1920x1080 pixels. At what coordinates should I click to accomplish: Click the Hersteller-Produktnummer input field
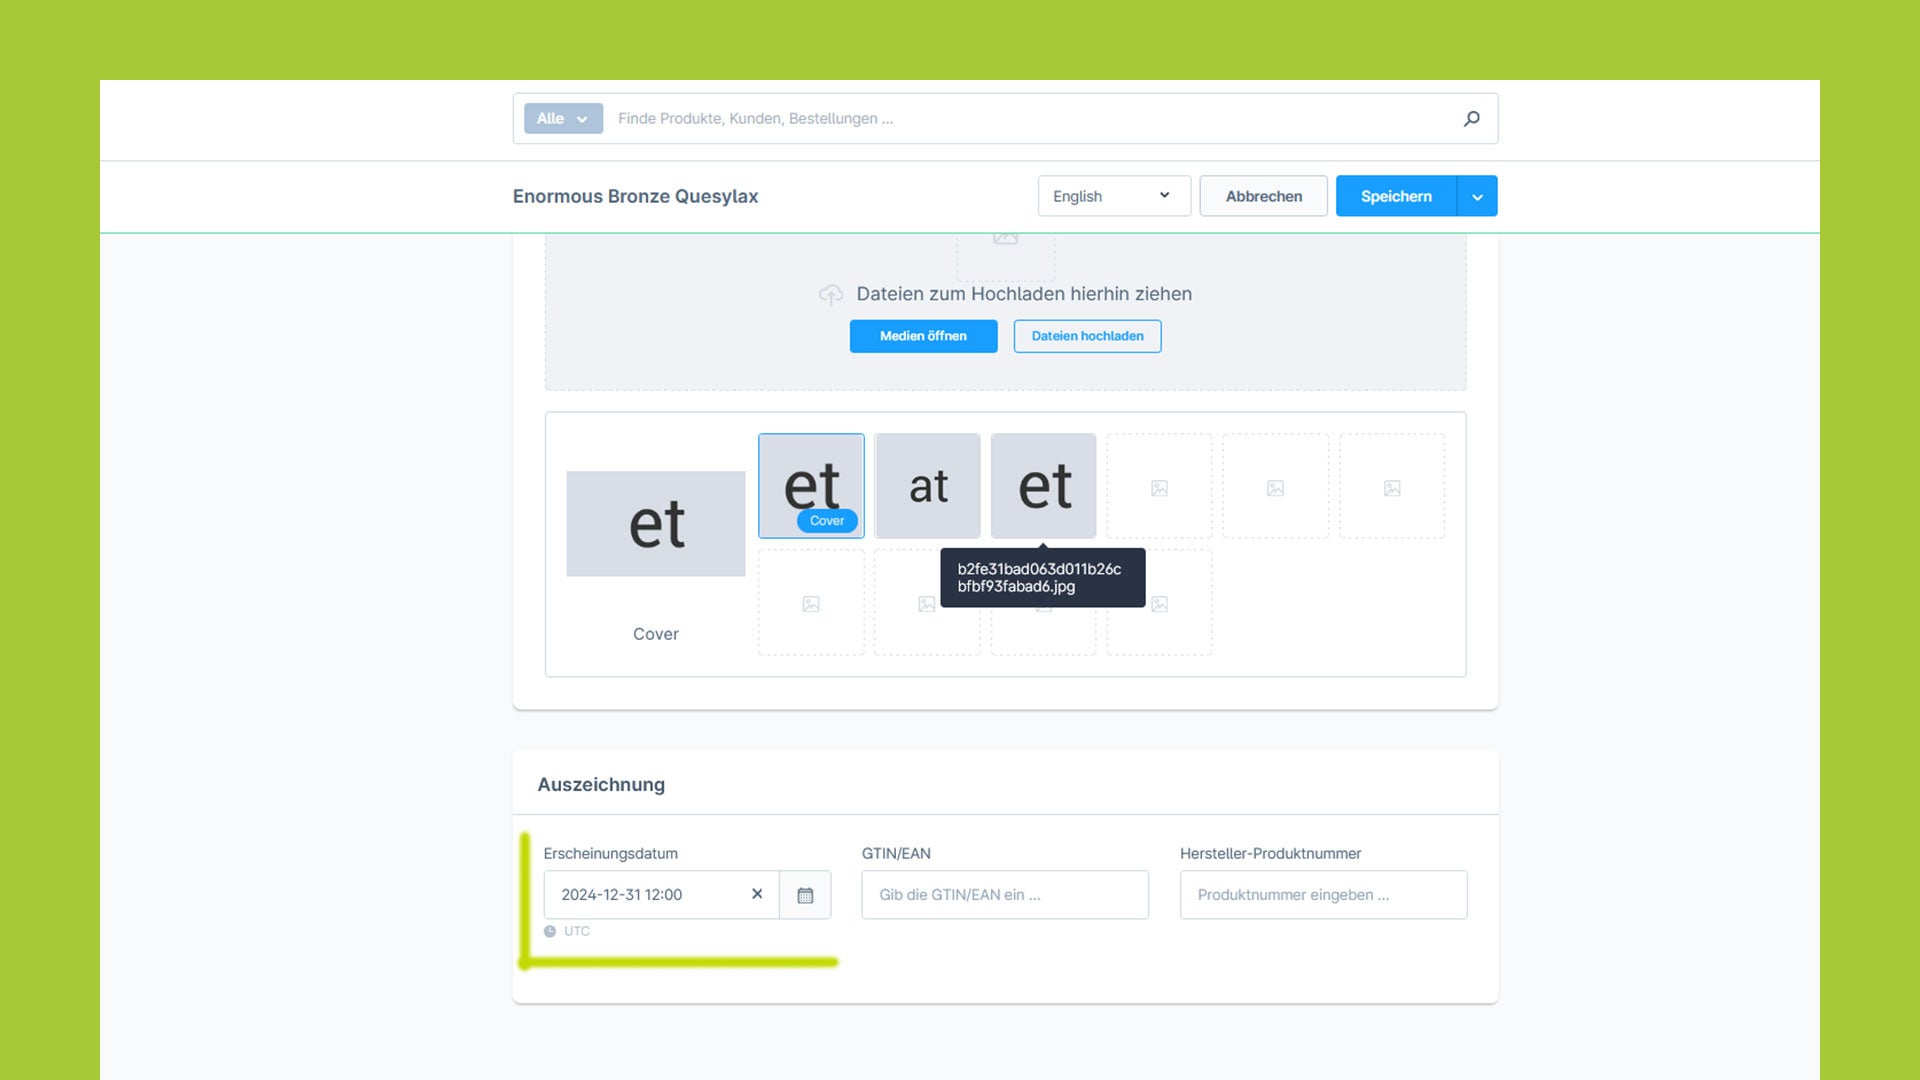1323,894
